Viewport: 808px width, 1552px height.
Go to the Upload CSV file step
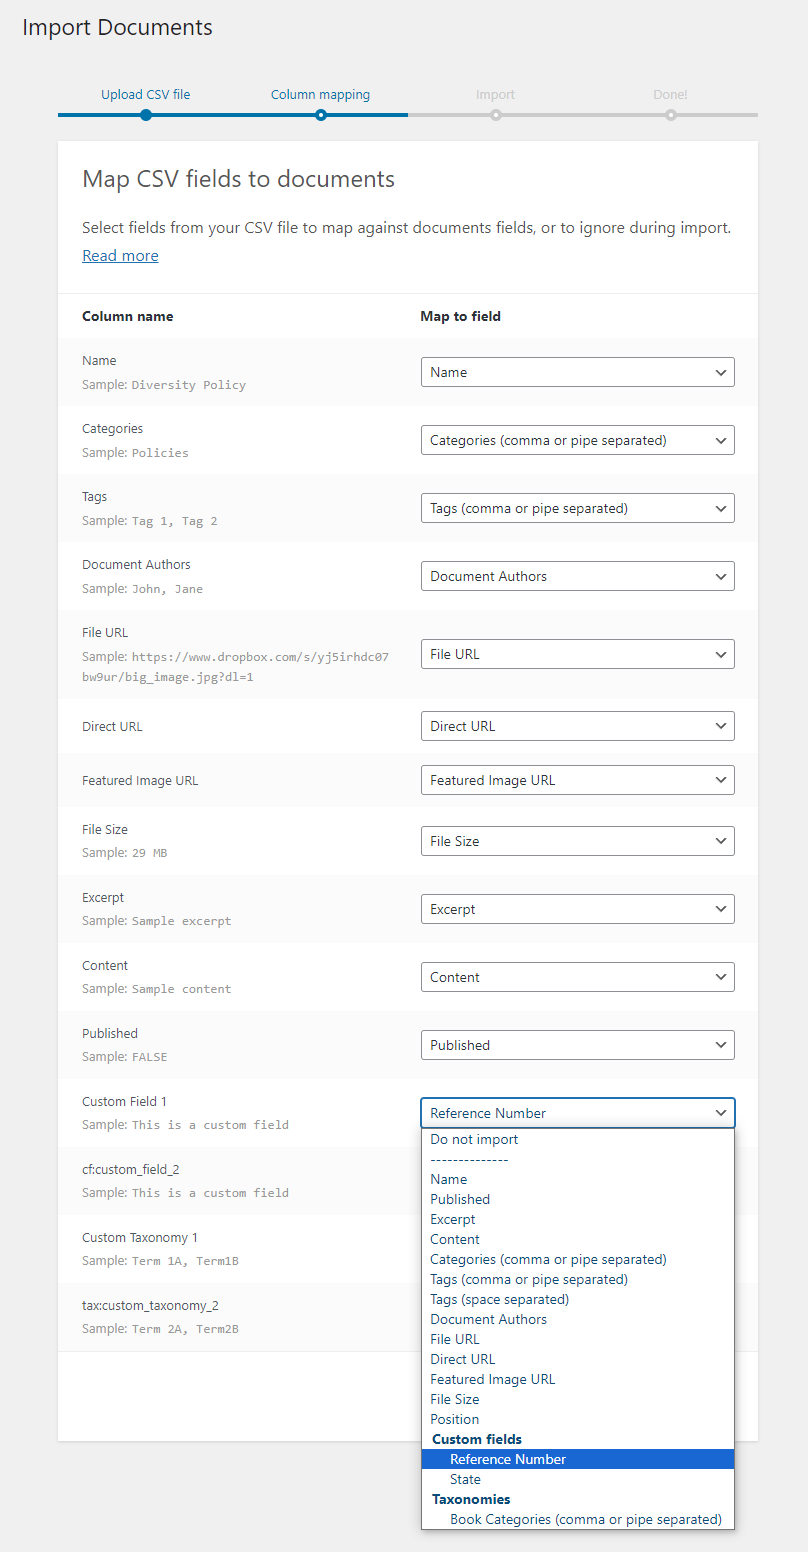146,95
